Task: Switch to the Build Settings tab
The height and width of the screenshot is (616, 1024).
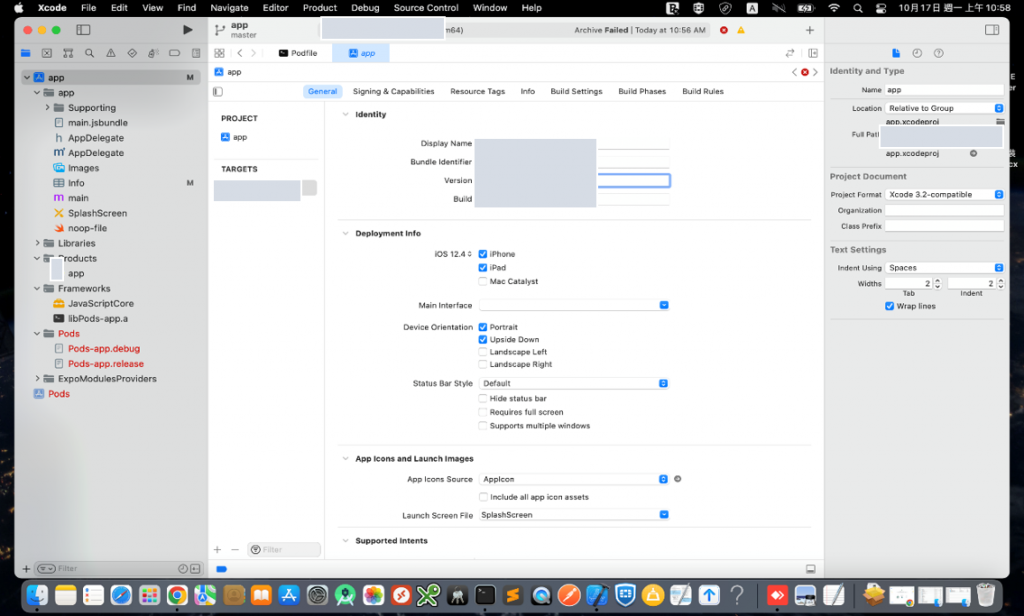Action: [x=576, y=91]
